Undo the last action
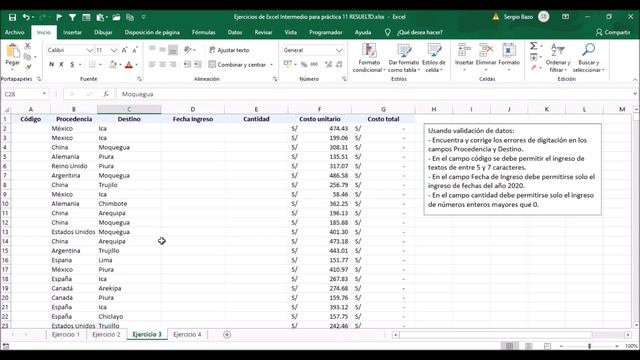Screen dimensions: 640x360 pyautogui.click(x=26, y=17)
